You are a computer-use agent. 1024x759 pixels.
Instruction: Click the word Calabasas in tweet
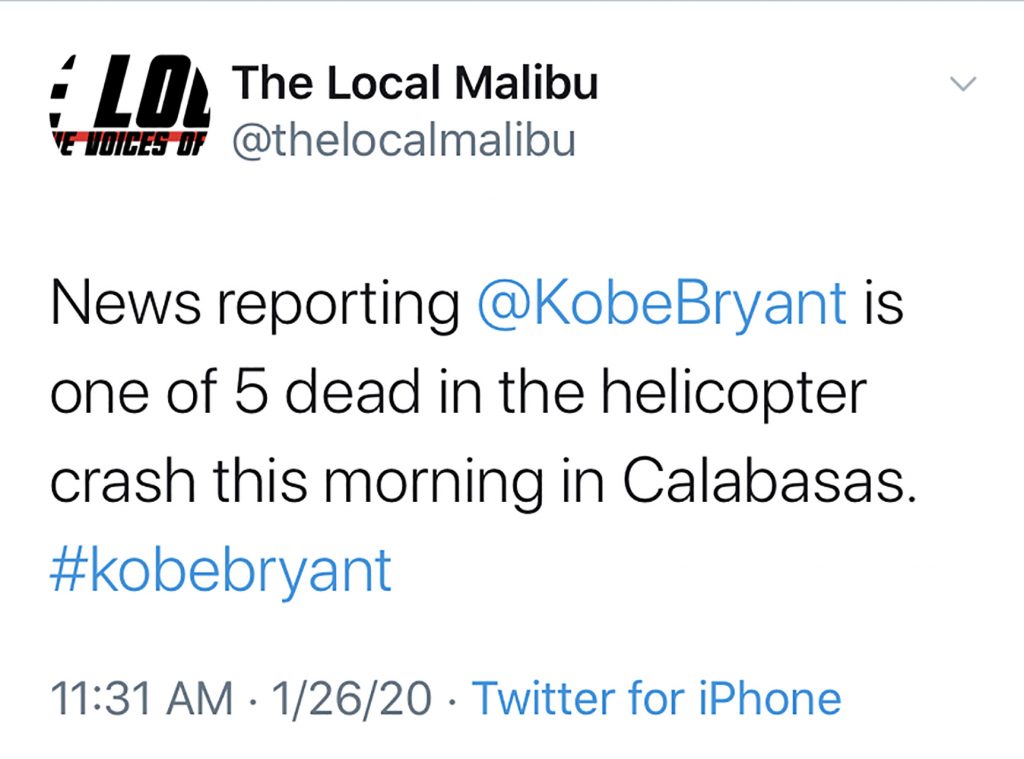pyautogui.click(x=769, y=481)
